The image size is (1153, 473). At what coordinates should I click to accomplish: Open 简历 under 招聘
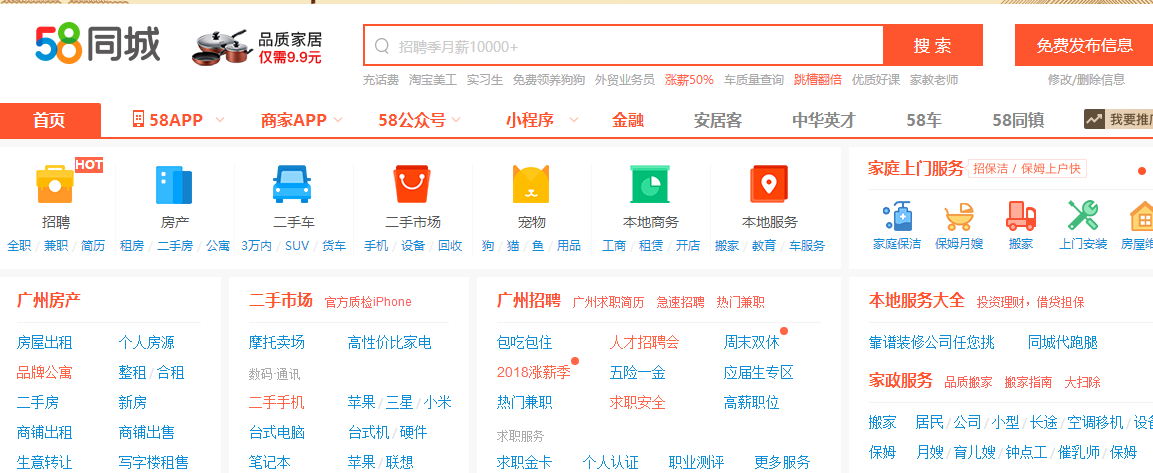pos(93,246)
